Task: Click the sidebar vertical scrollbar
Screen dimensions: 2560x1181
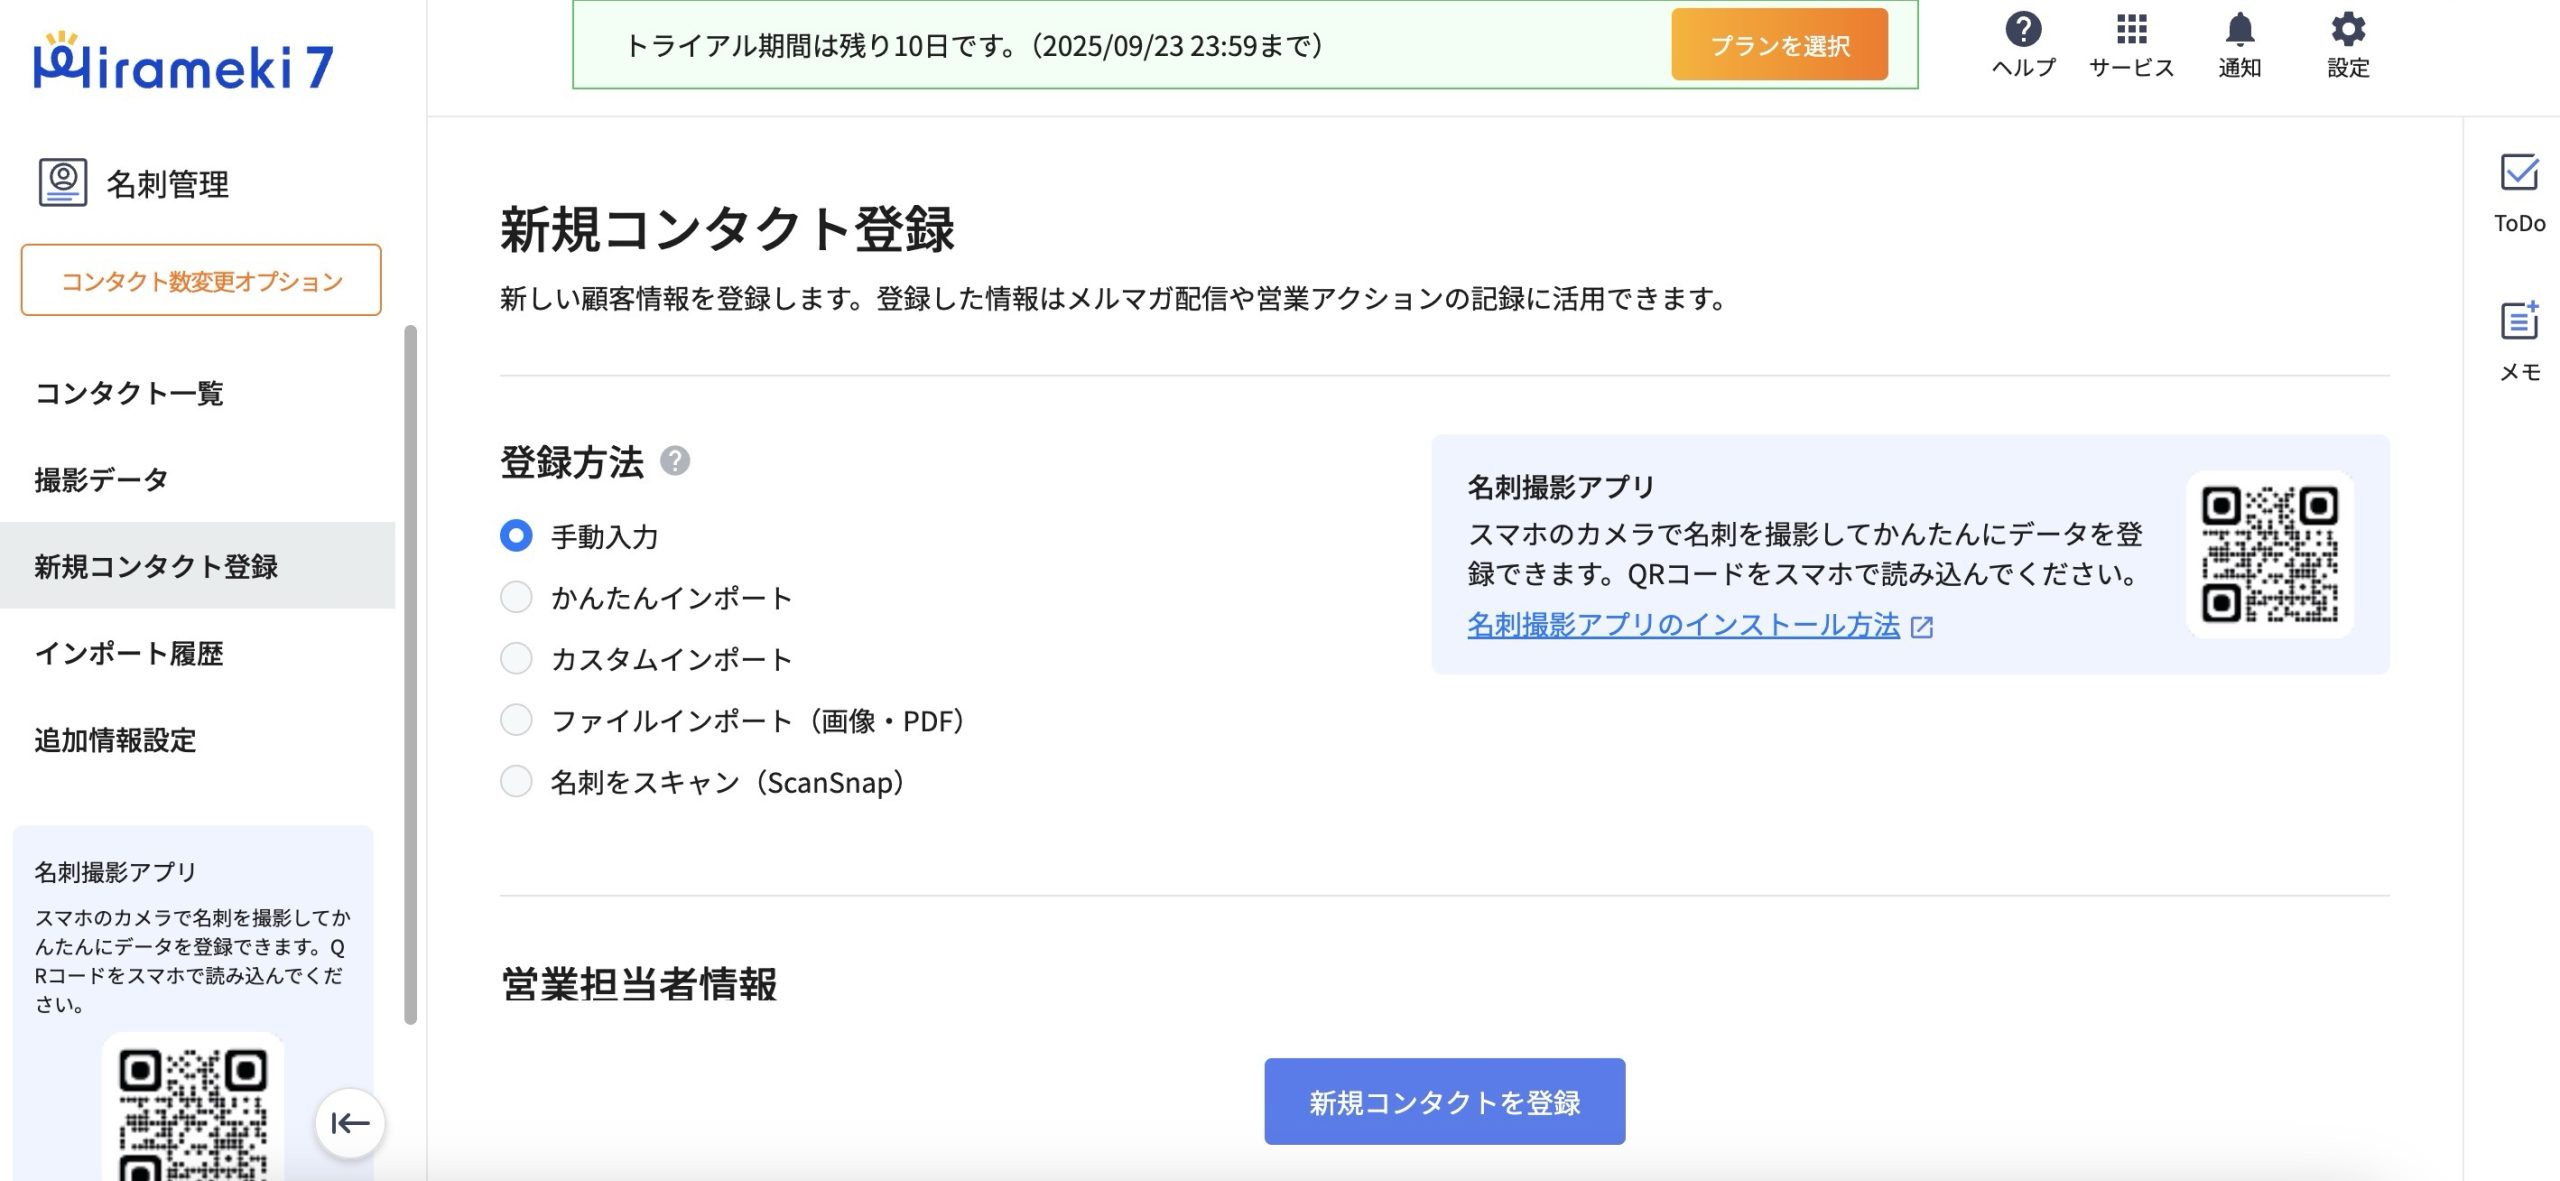Action: point(410,675)
